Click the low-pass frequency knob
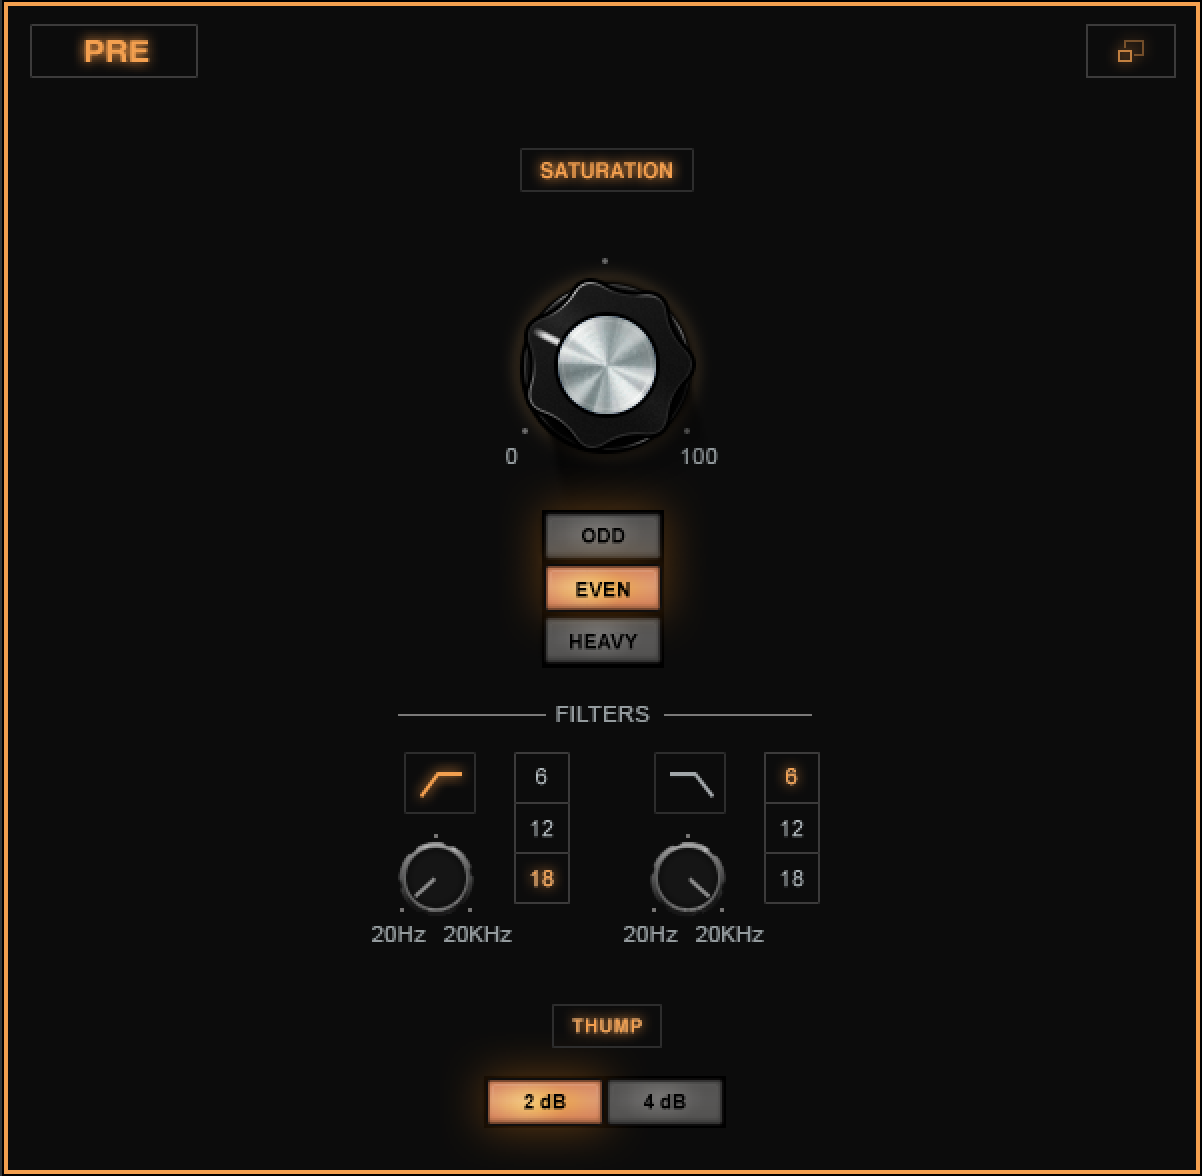The image size is (1202, 1176). (x=688, y=878)
